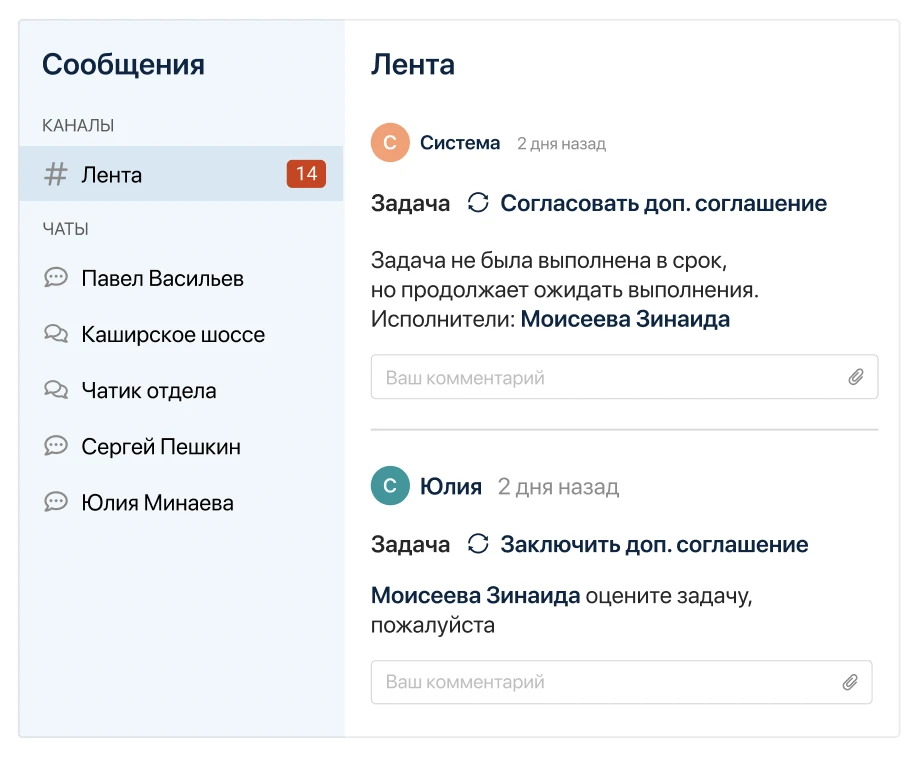Click the chat bubble icon beside Павел Васильев
Screen dimensions: 924x762
pos(55,278)
